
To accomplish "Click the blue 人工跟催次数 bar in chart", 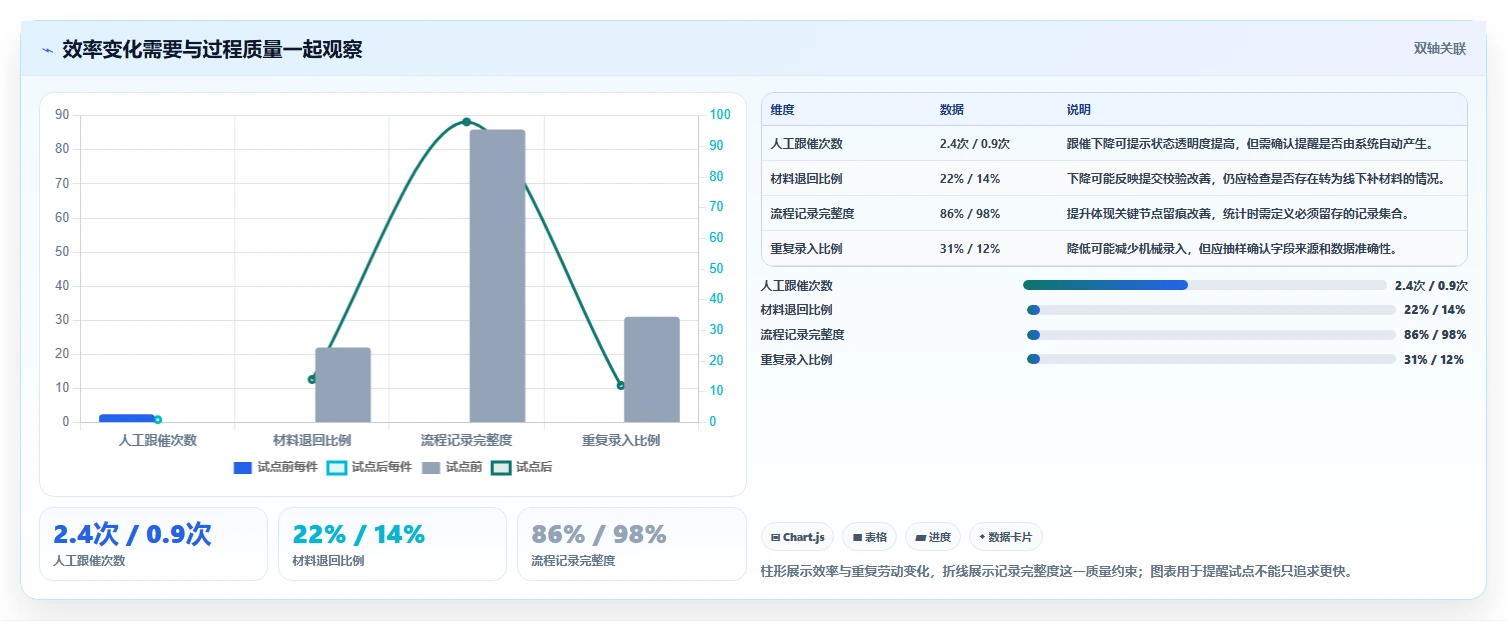I will 127,418.
